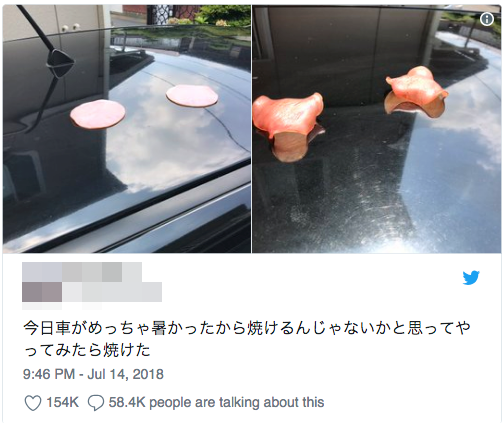502x423 pixels.
Task: Click the 154K likes count
Action: (62, 402)
